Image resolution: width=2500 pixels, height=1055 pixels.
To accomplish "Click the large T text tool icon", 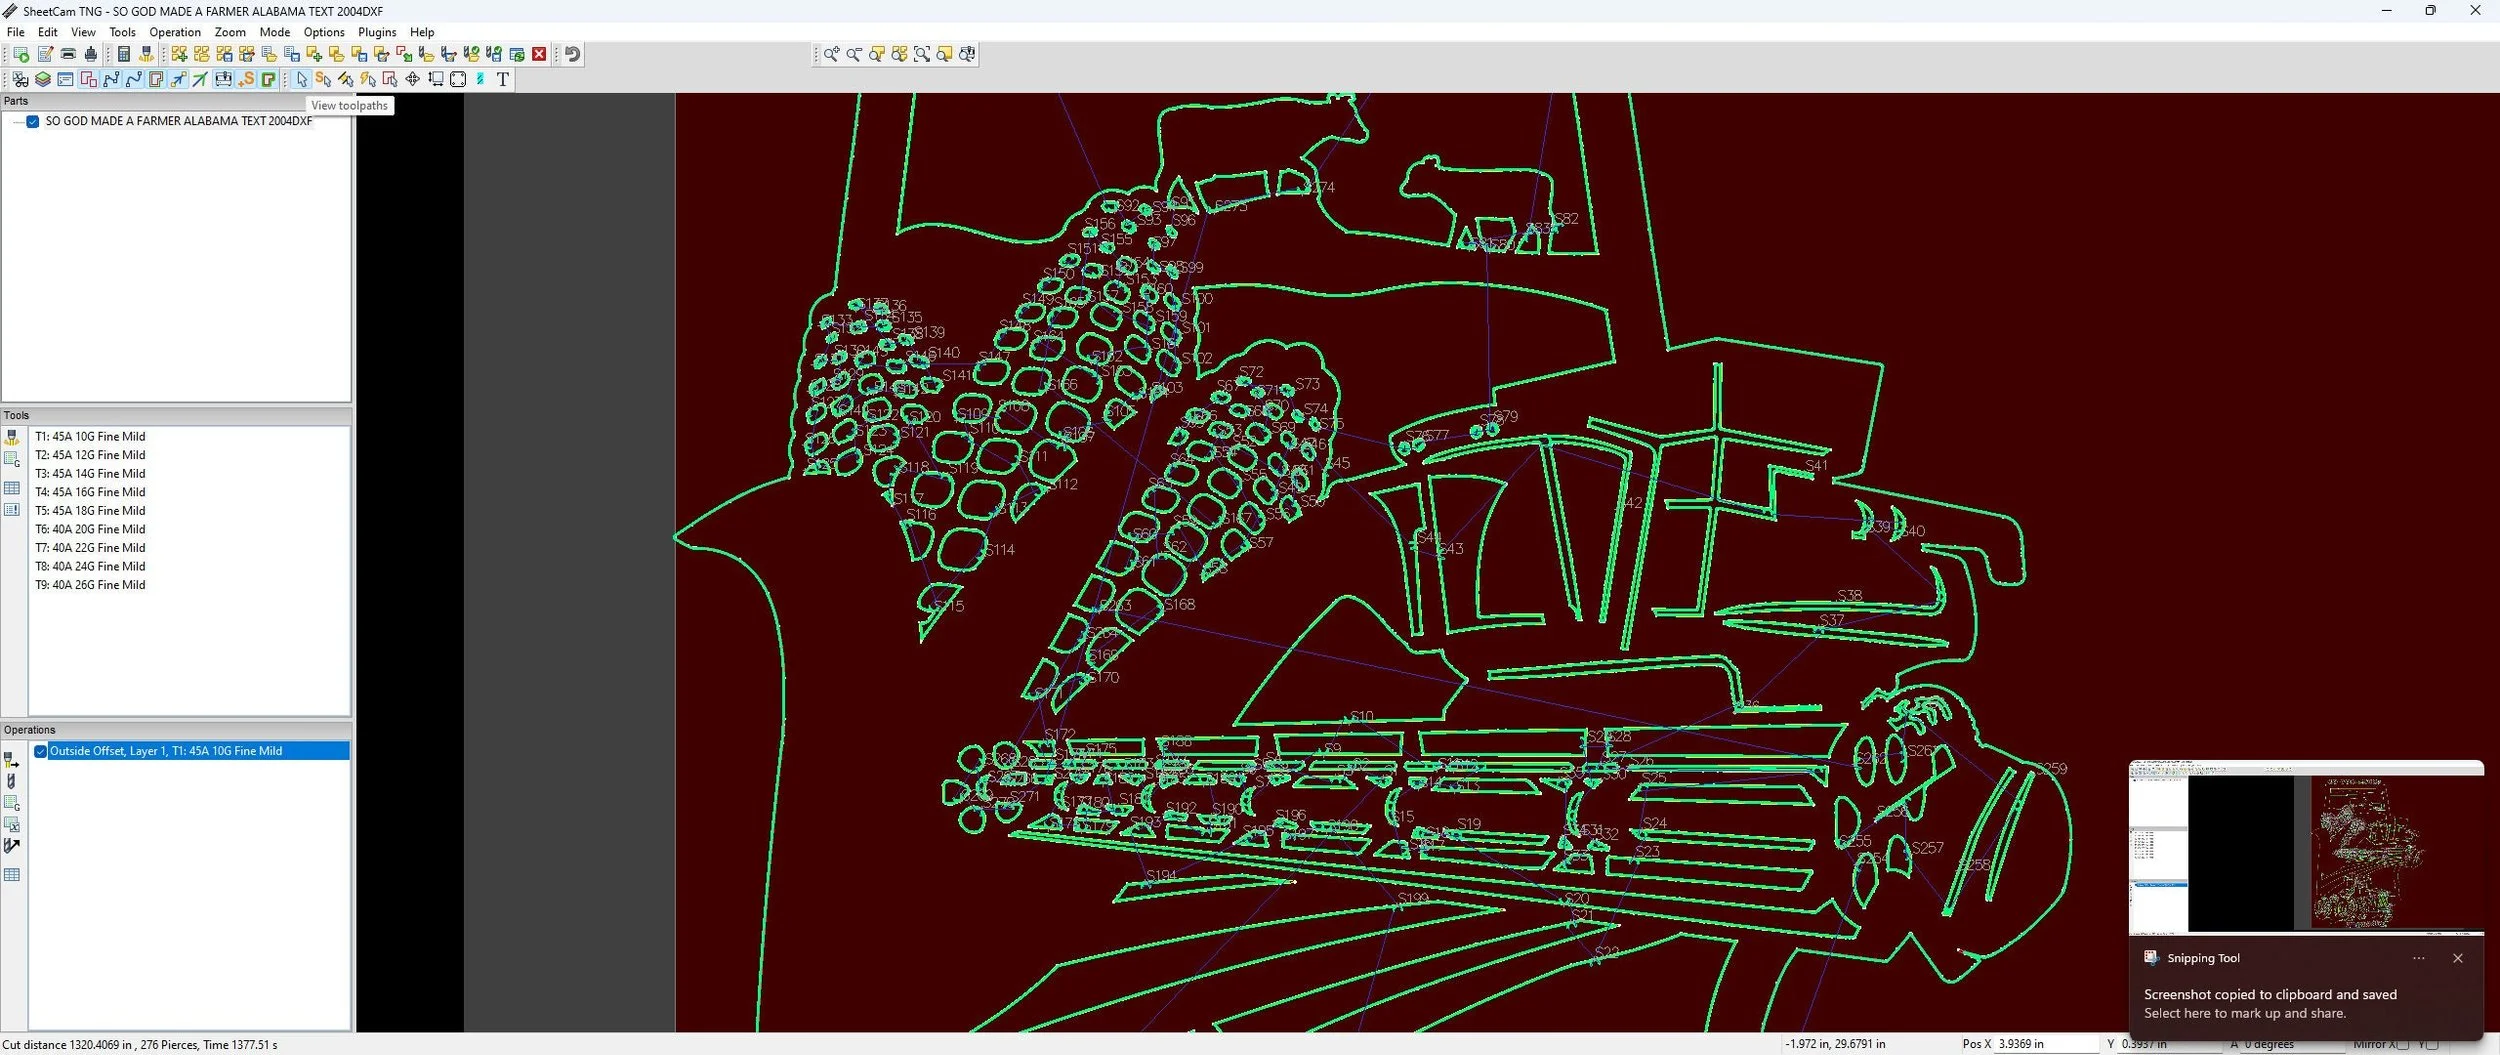I will point(503,79).
